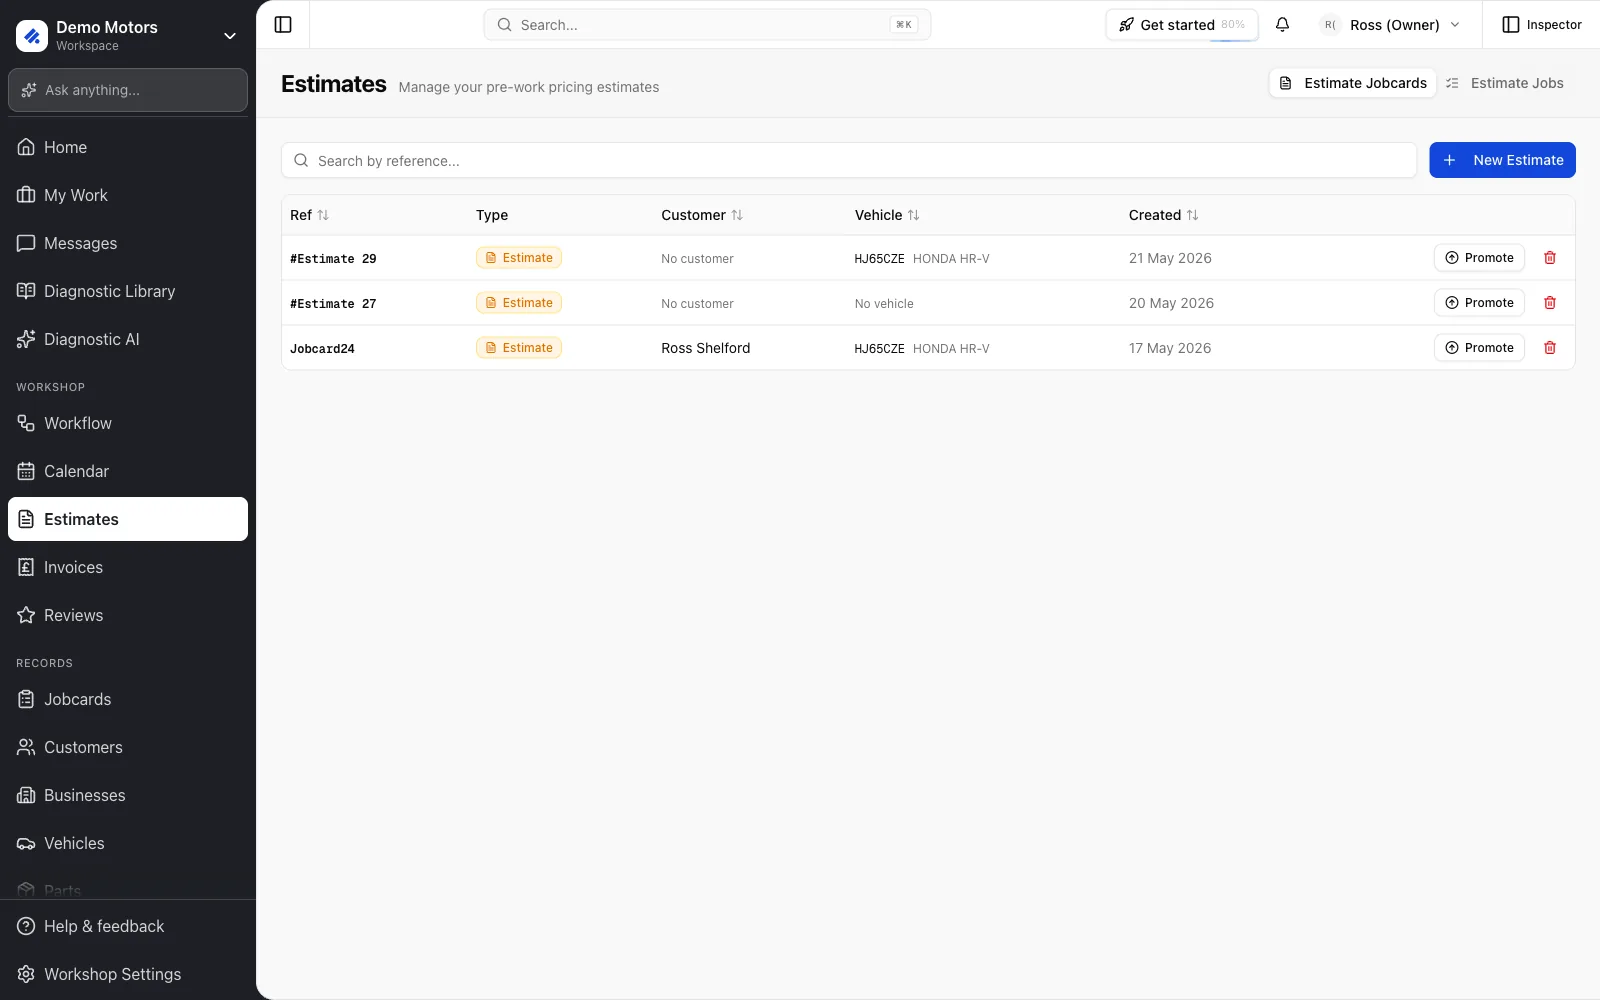This screenshot has width=1600, height=1000.
Task: Open Calendar in sidebar
Action: point(128,471)
